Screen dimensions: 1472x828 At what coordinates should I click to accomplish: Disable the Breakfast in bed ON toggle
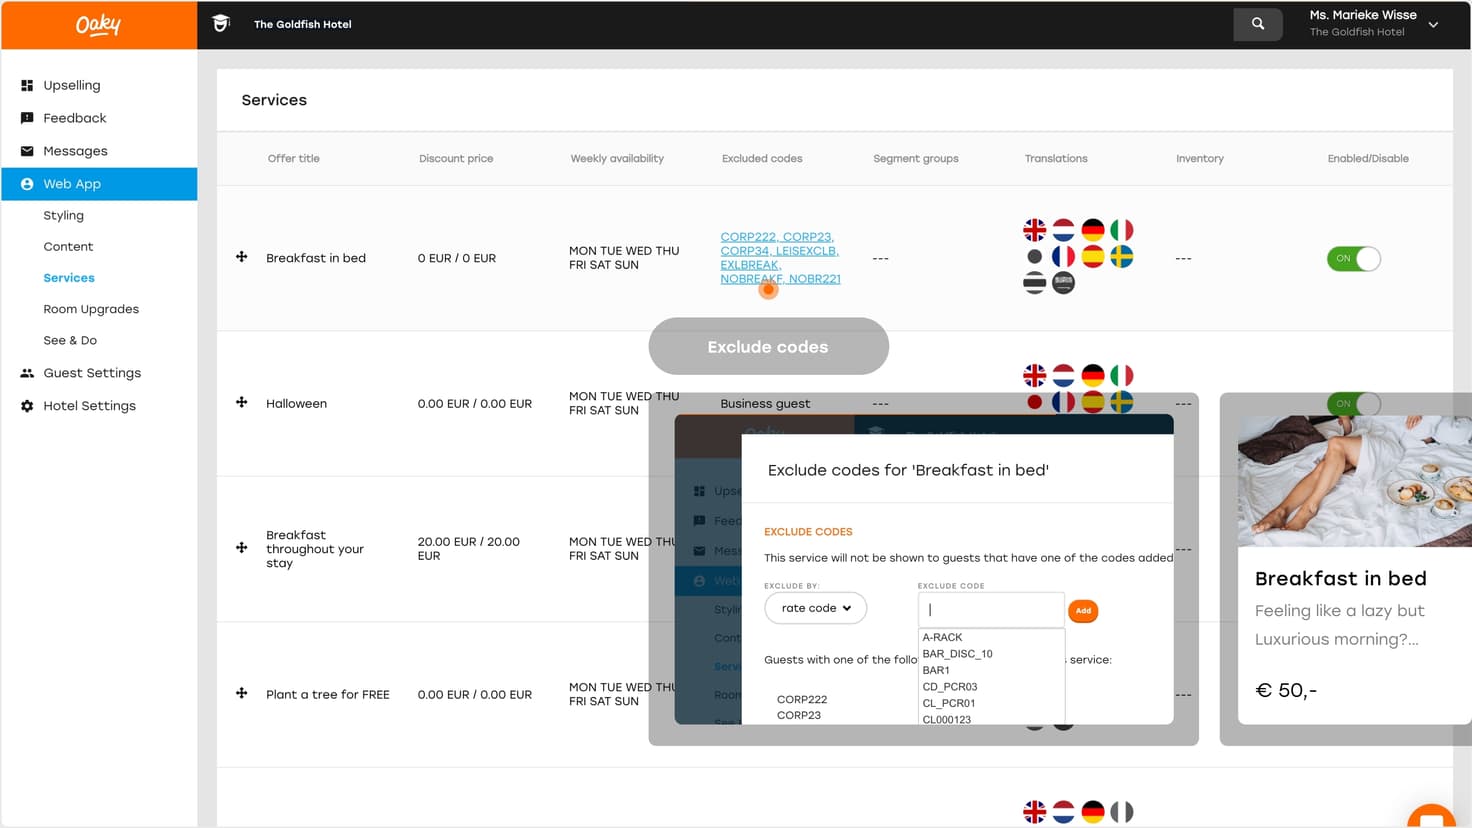click(x=1354, y=258)
